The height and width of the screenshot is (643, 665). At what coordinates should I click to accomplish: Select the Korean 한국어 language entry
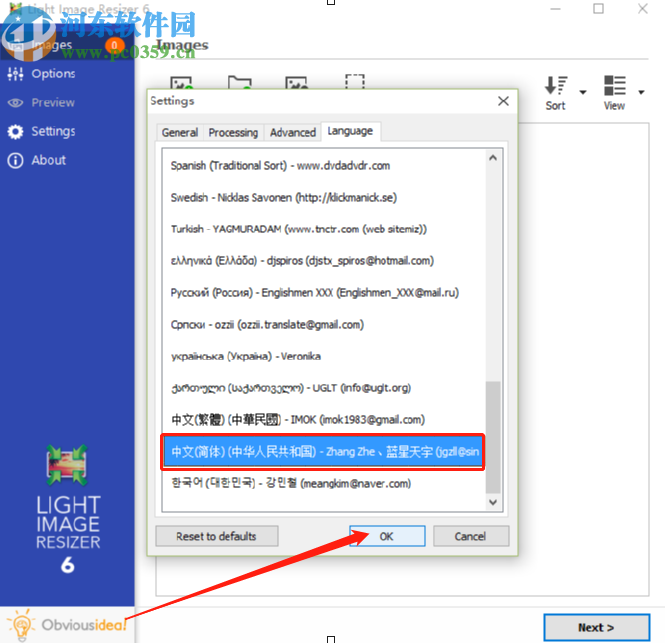pyautogui.click(x=324, y=484)
